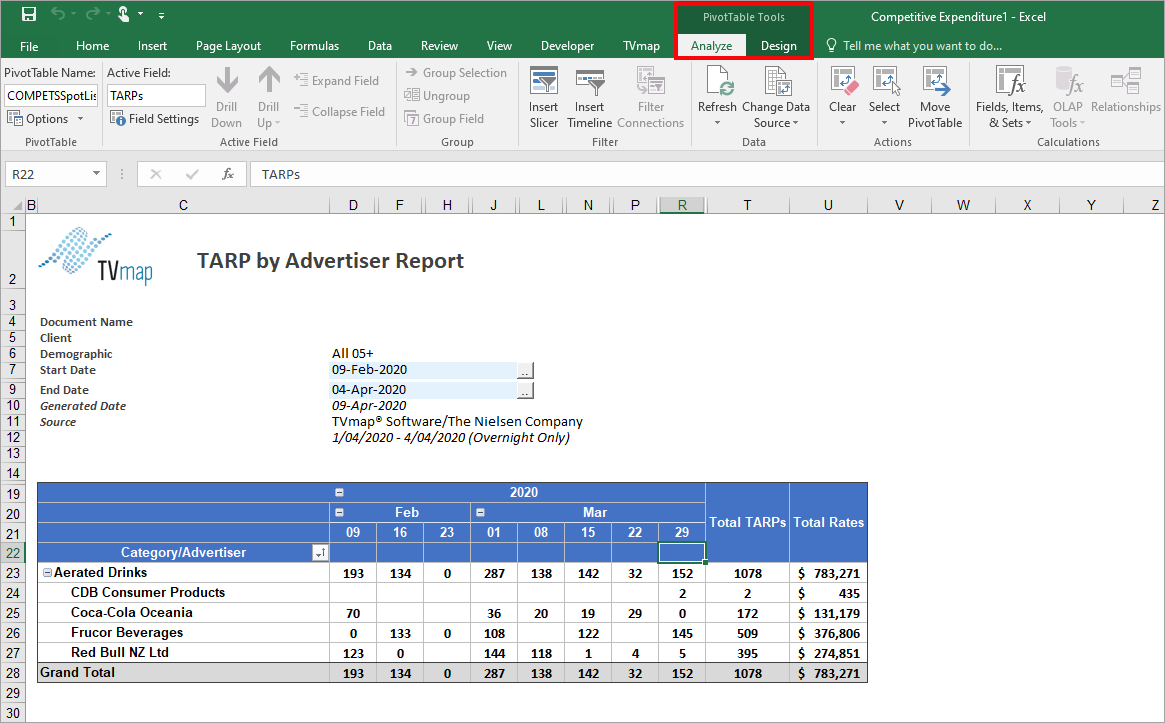Click into the formula bar showing TARPs
Viewport: 1165px width, 723px height.
(x=706, y=174)
